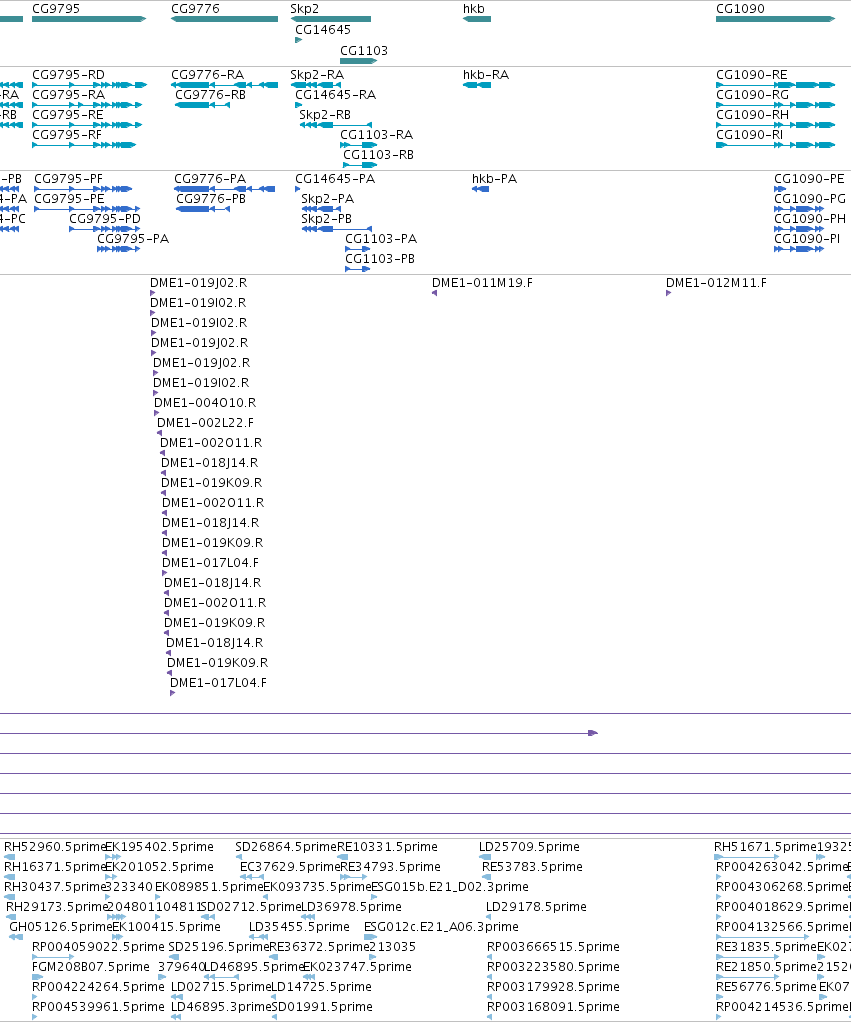Click the hkb gene label
This screenshot has height=1022, width=851.
[474, 9]
